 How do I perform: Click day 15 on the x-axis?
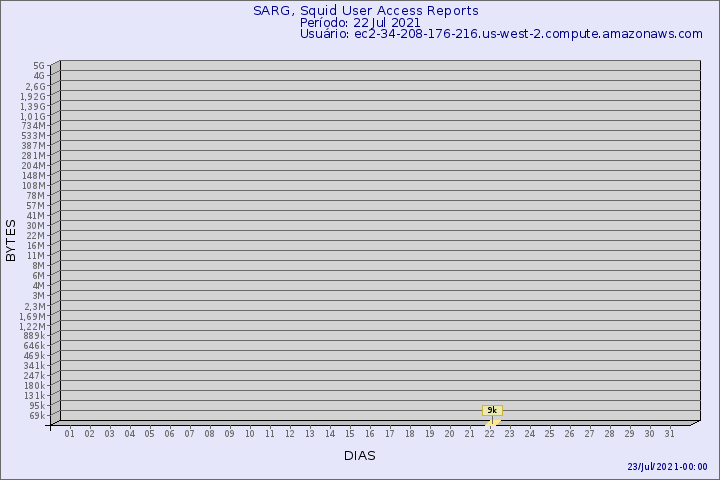349,434
